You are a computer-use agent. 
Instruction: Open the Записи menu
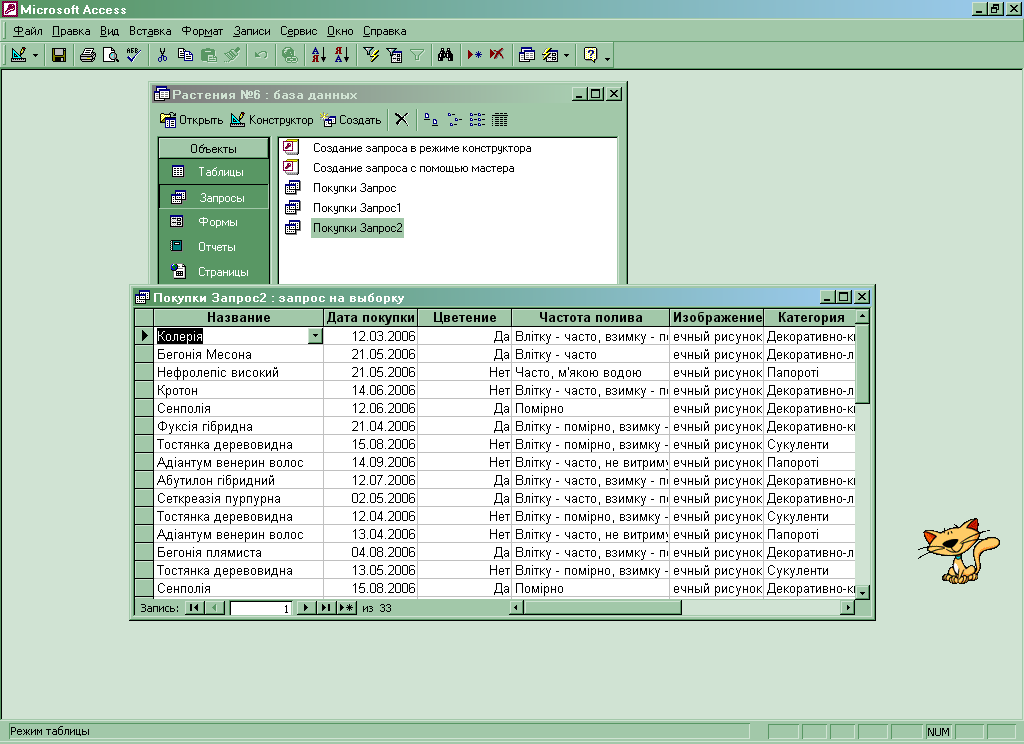251,31
